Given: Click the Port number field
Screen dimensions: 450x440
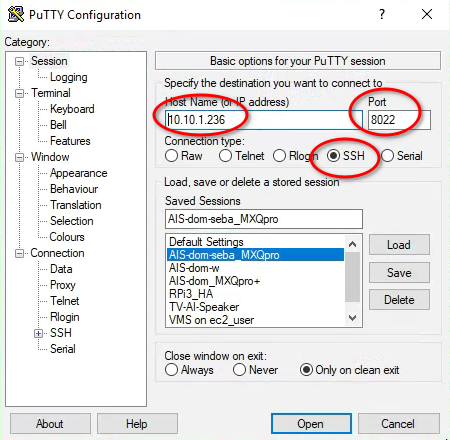Looking at the screenshot, I should [x=399, y=120].
